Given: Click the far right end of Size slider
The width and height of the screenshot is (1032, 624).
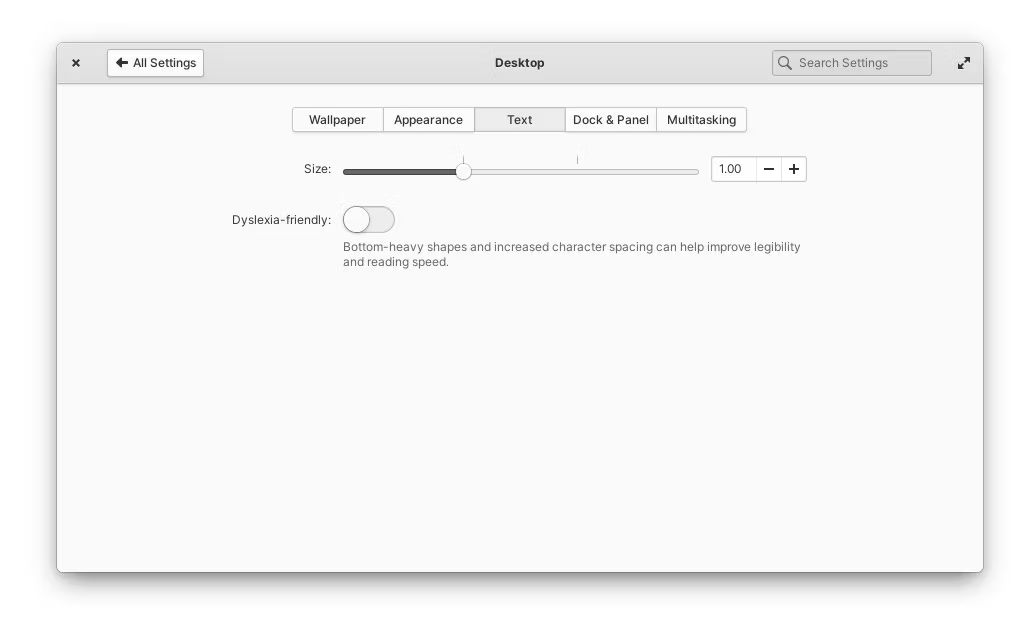Looking at the screenshot, I should coord(695,172).
